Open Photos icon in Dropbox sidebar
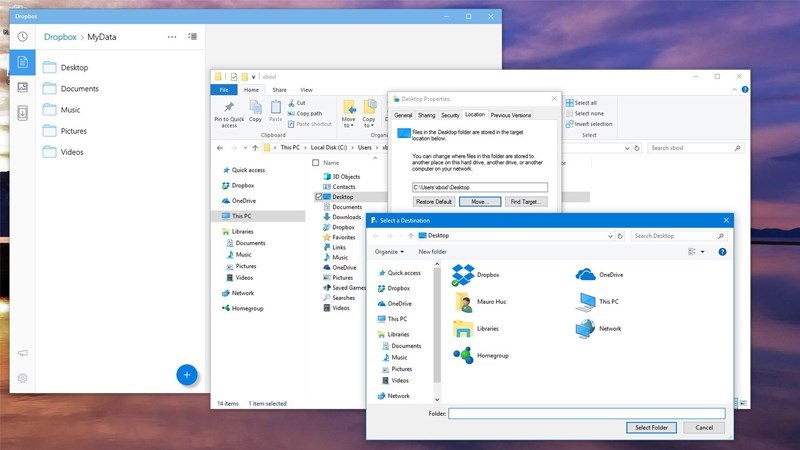The height and width of the screenshot is (450, 800). tap(22, 87)
